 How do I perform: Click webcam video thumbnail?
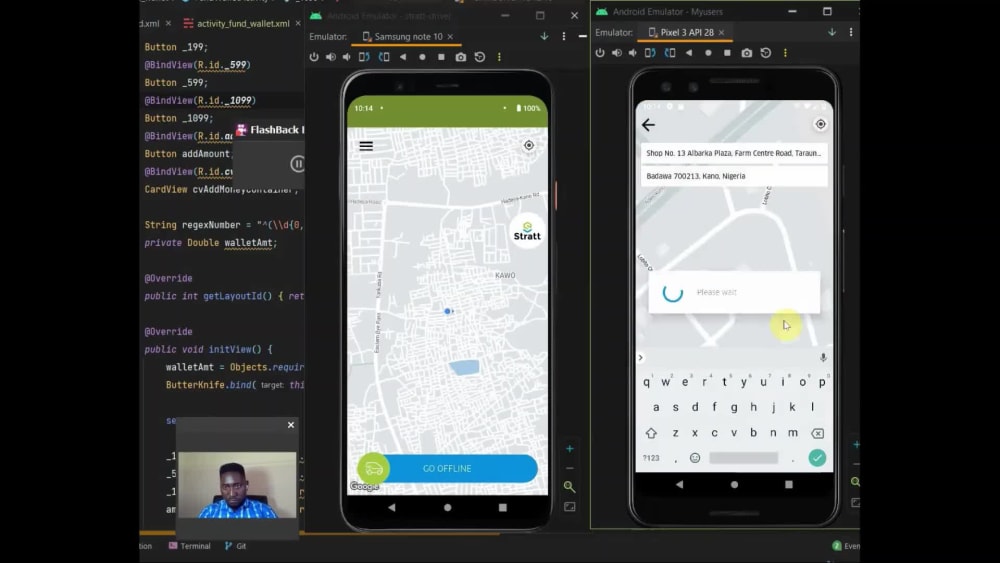[237, 485]
